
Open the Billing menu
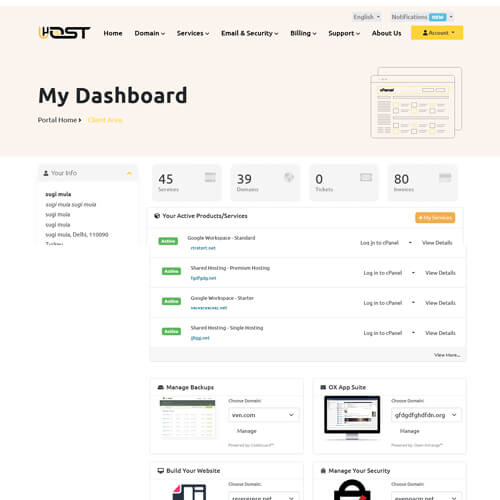(303, 33)
